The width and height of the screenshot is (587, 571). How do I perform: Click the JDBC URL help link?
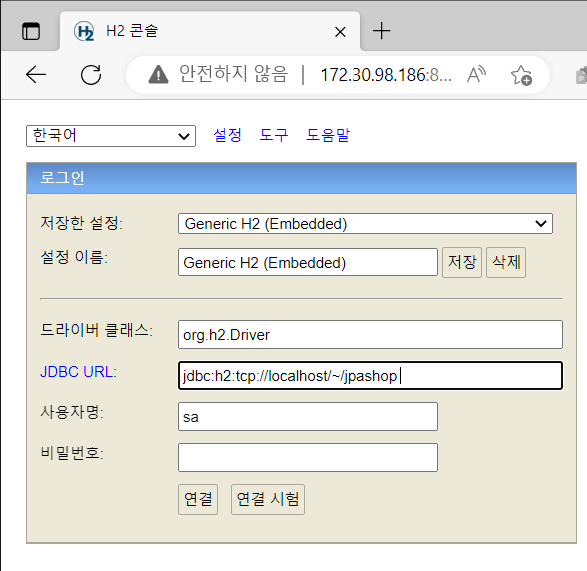coord(78,372)
